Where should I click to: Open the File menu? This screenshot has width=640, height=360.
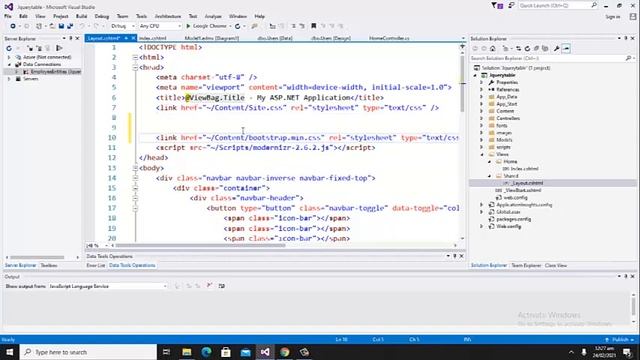(x=8, y=16)
